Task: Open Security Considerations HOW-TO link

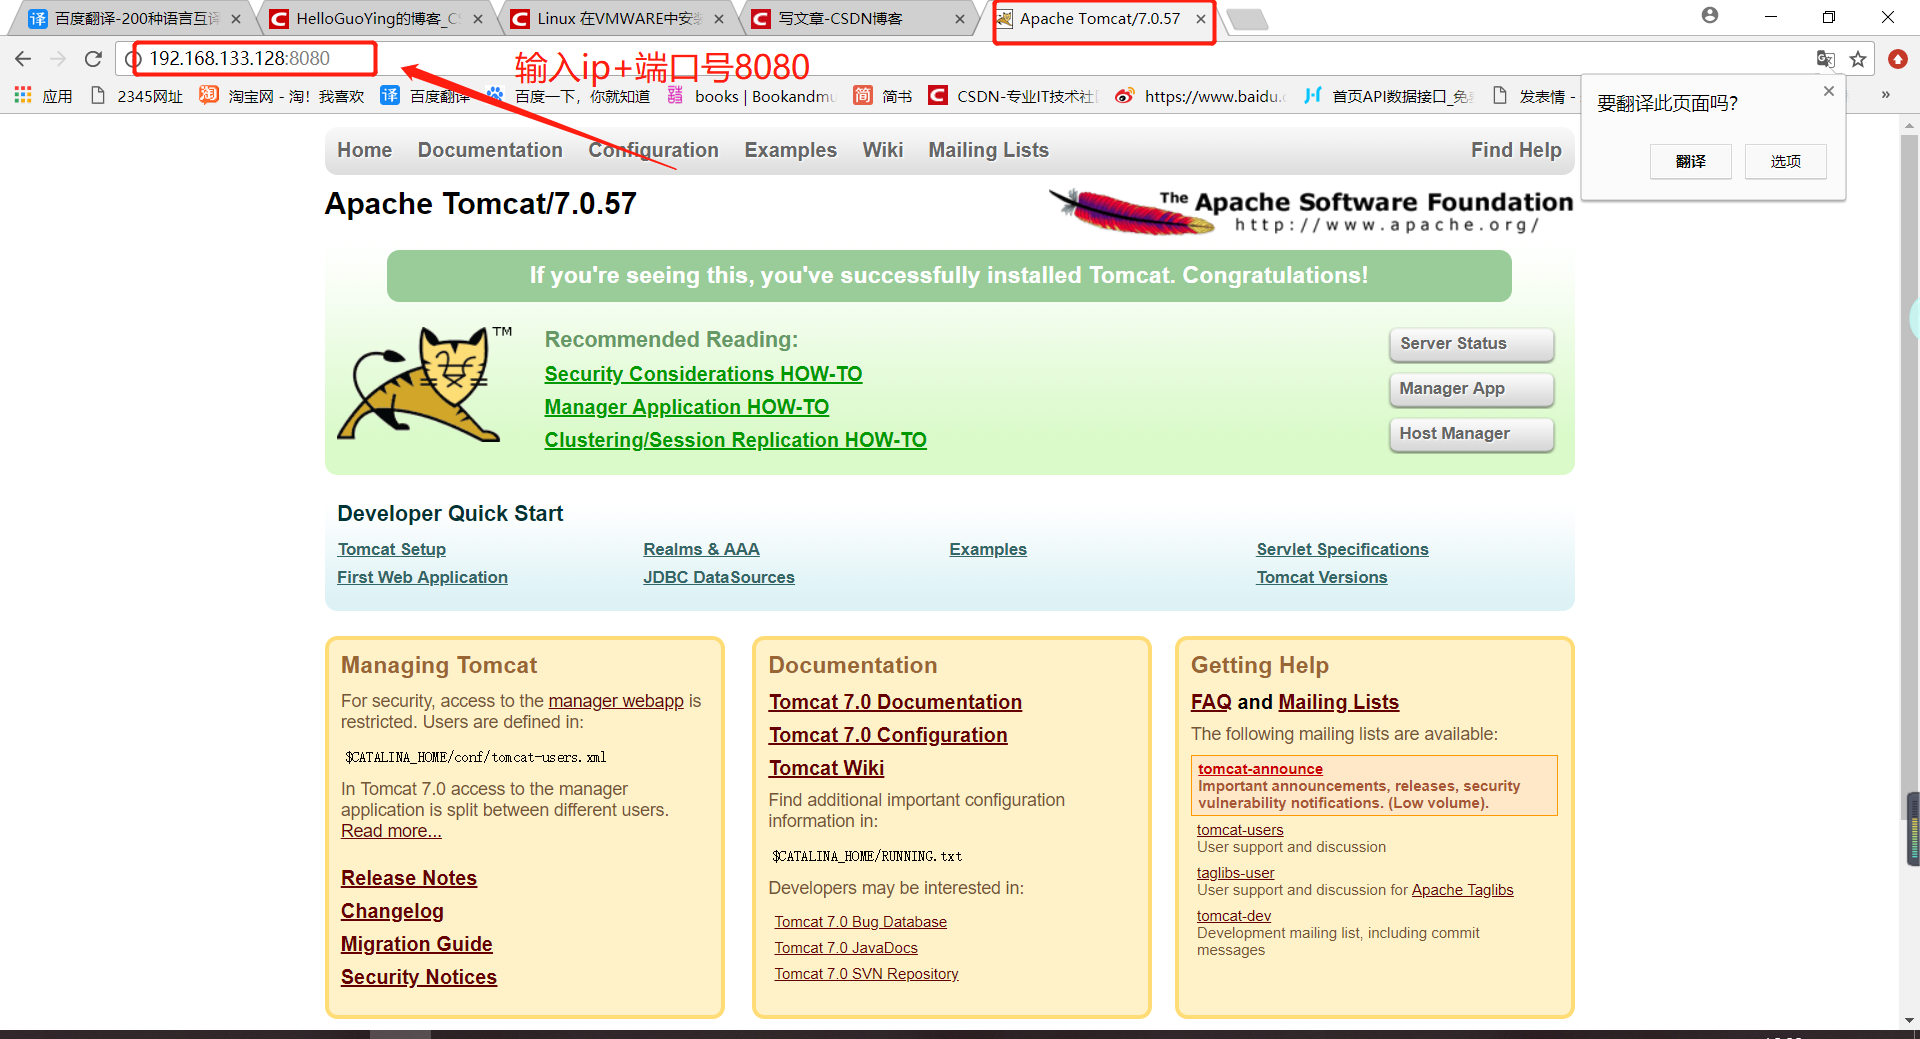Action: coord(703,374)
